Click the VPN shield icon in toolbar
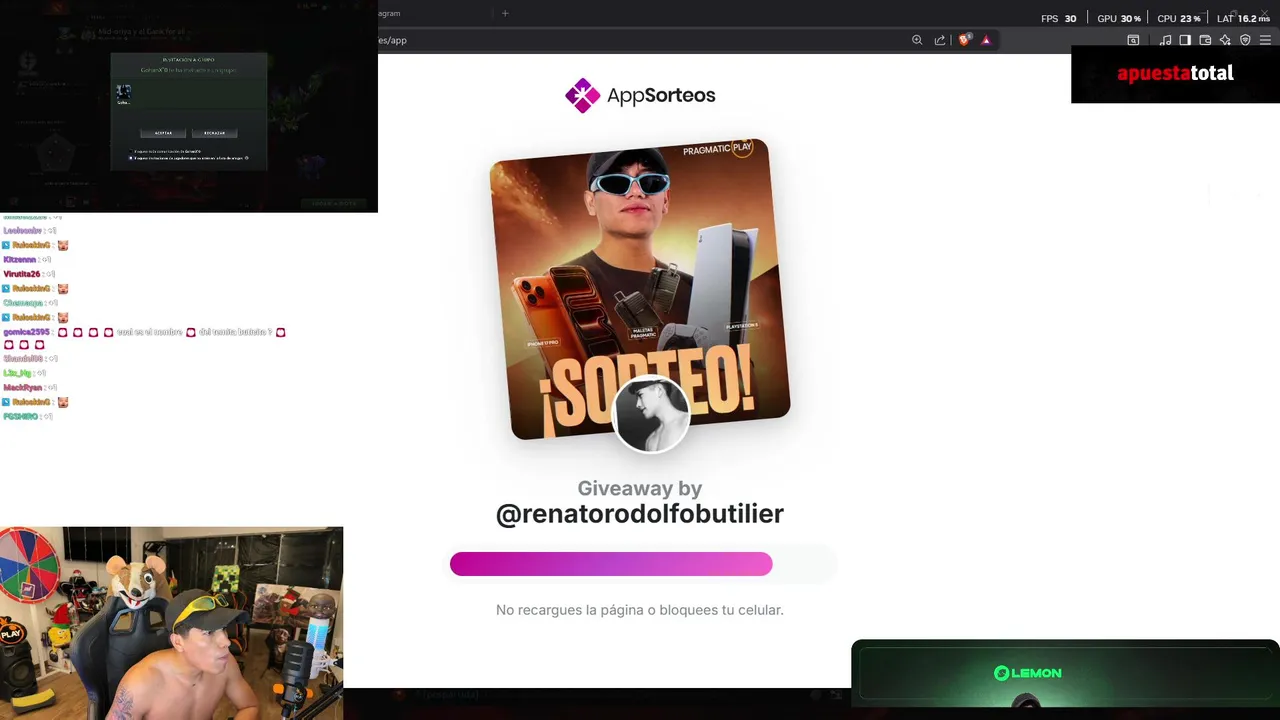Image resolution: width=1280 pixels, height=720 pixels. [1245, 40]
